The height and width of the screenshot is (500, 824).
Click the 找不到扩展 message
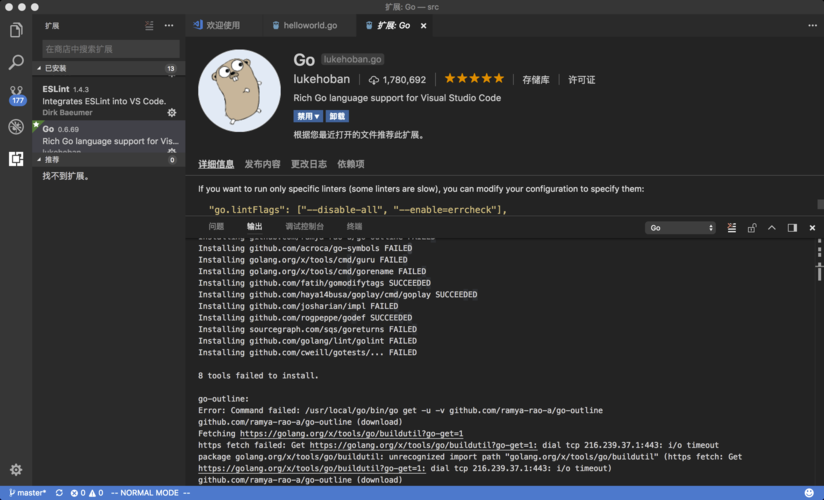tap(66, 176)
